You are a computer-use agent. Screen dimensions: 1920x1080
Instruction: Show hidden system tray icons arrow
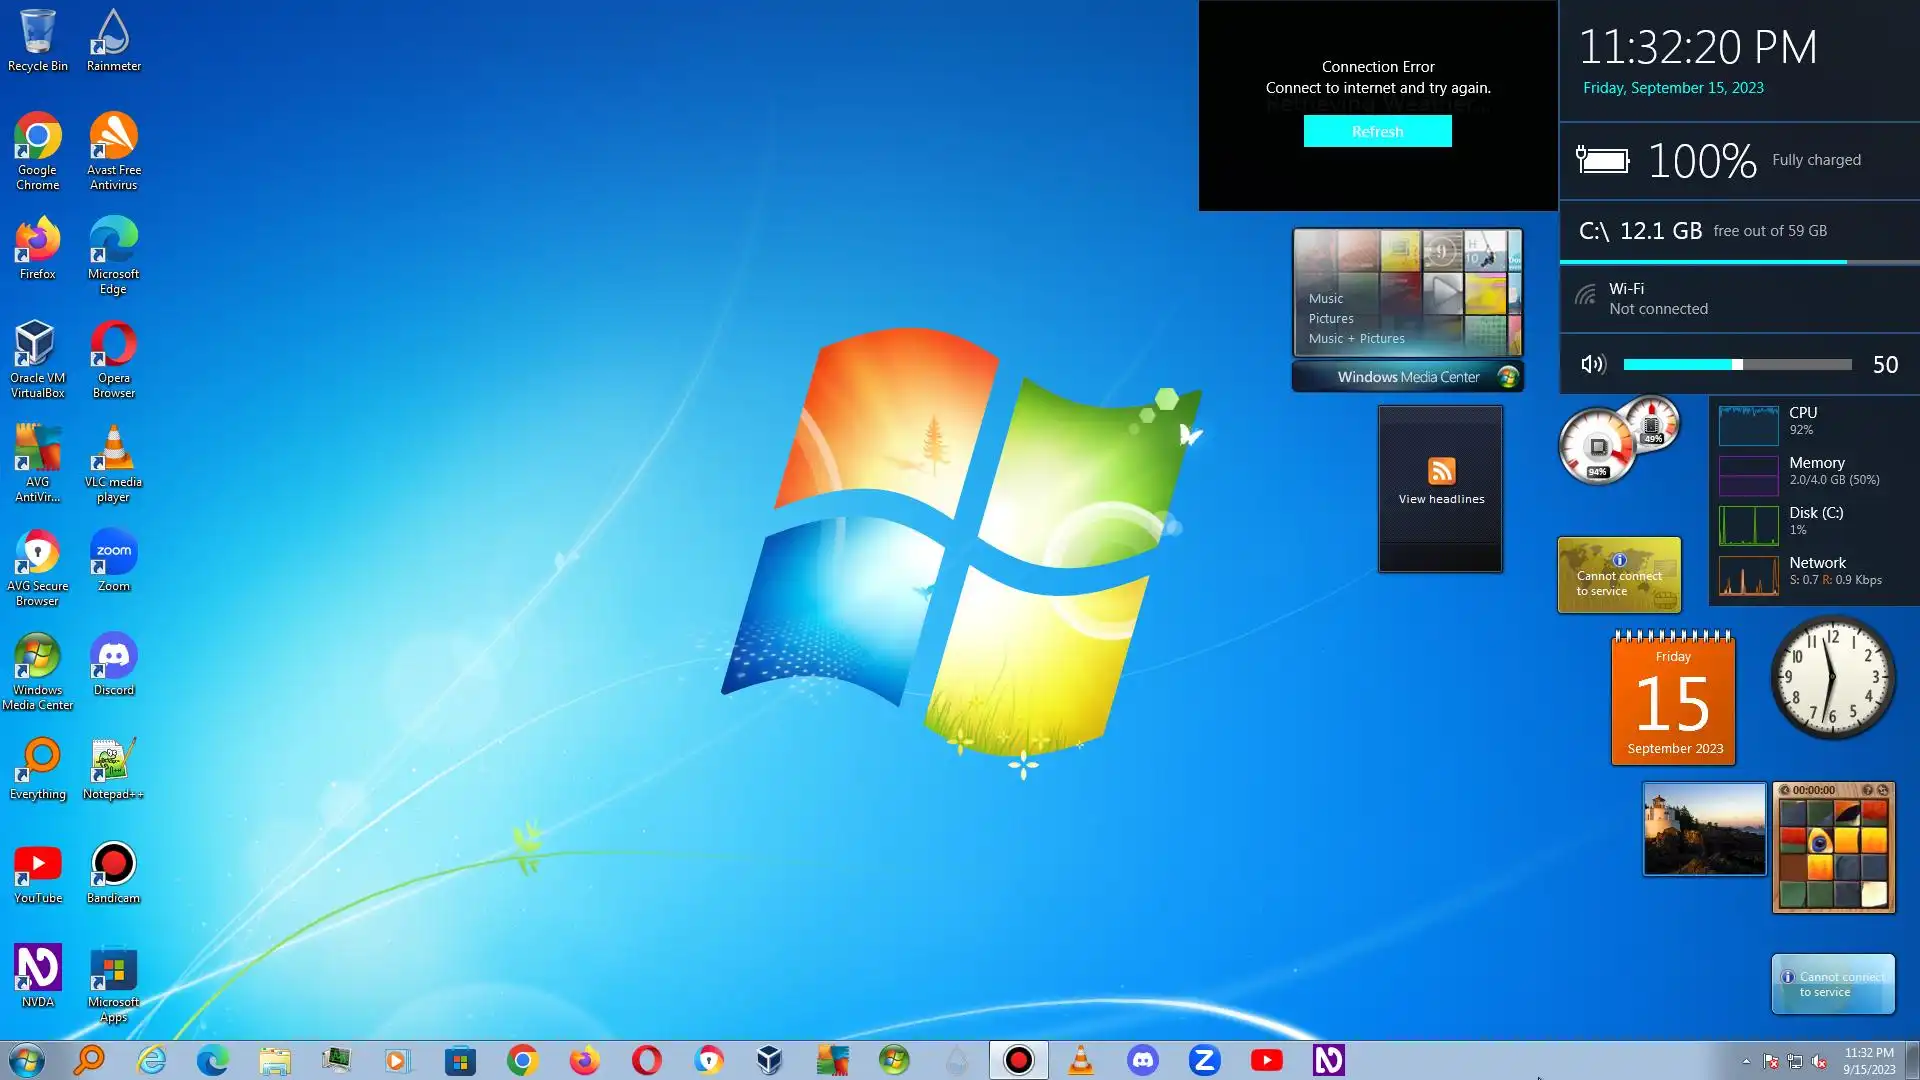1746,1061
